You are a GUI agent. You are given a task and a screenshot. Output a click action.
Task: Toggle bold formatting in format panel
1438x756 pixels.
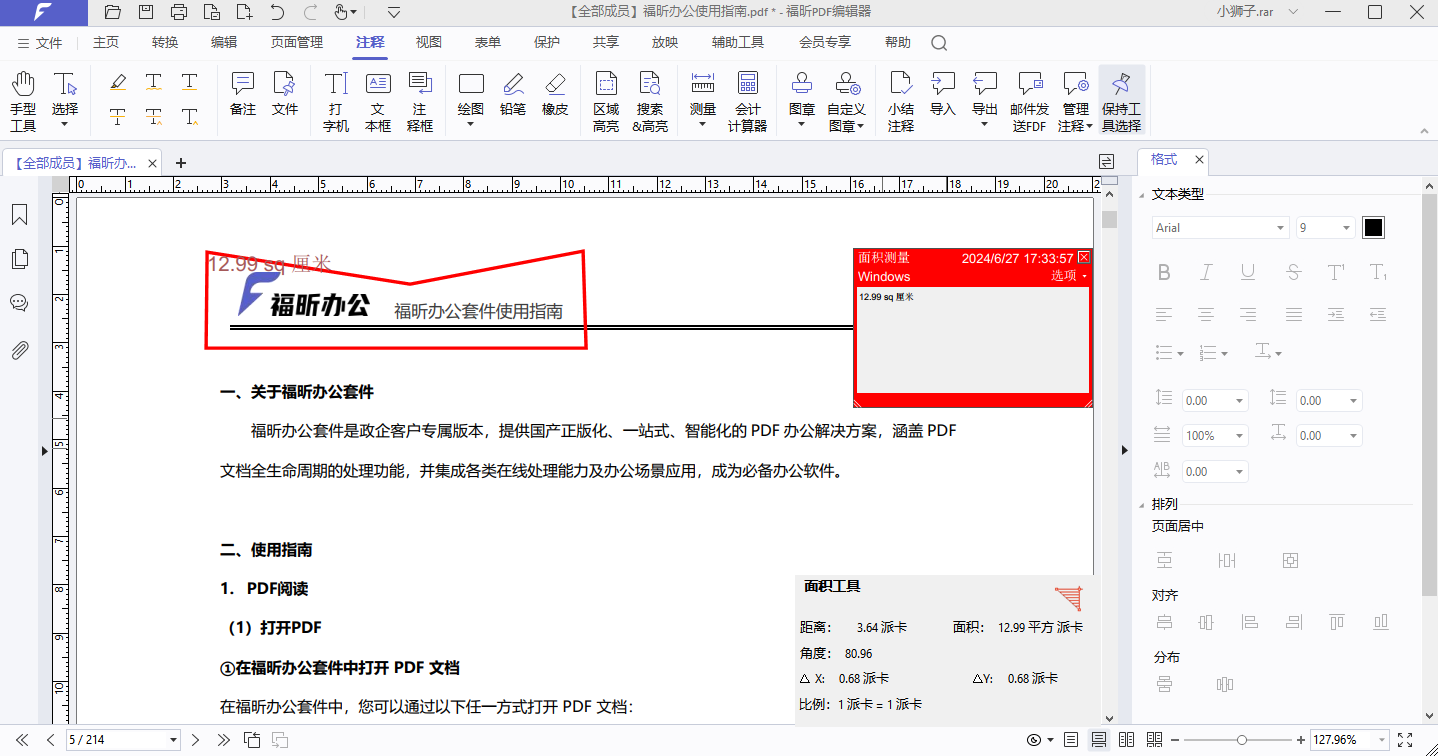tap(1163, 272)
